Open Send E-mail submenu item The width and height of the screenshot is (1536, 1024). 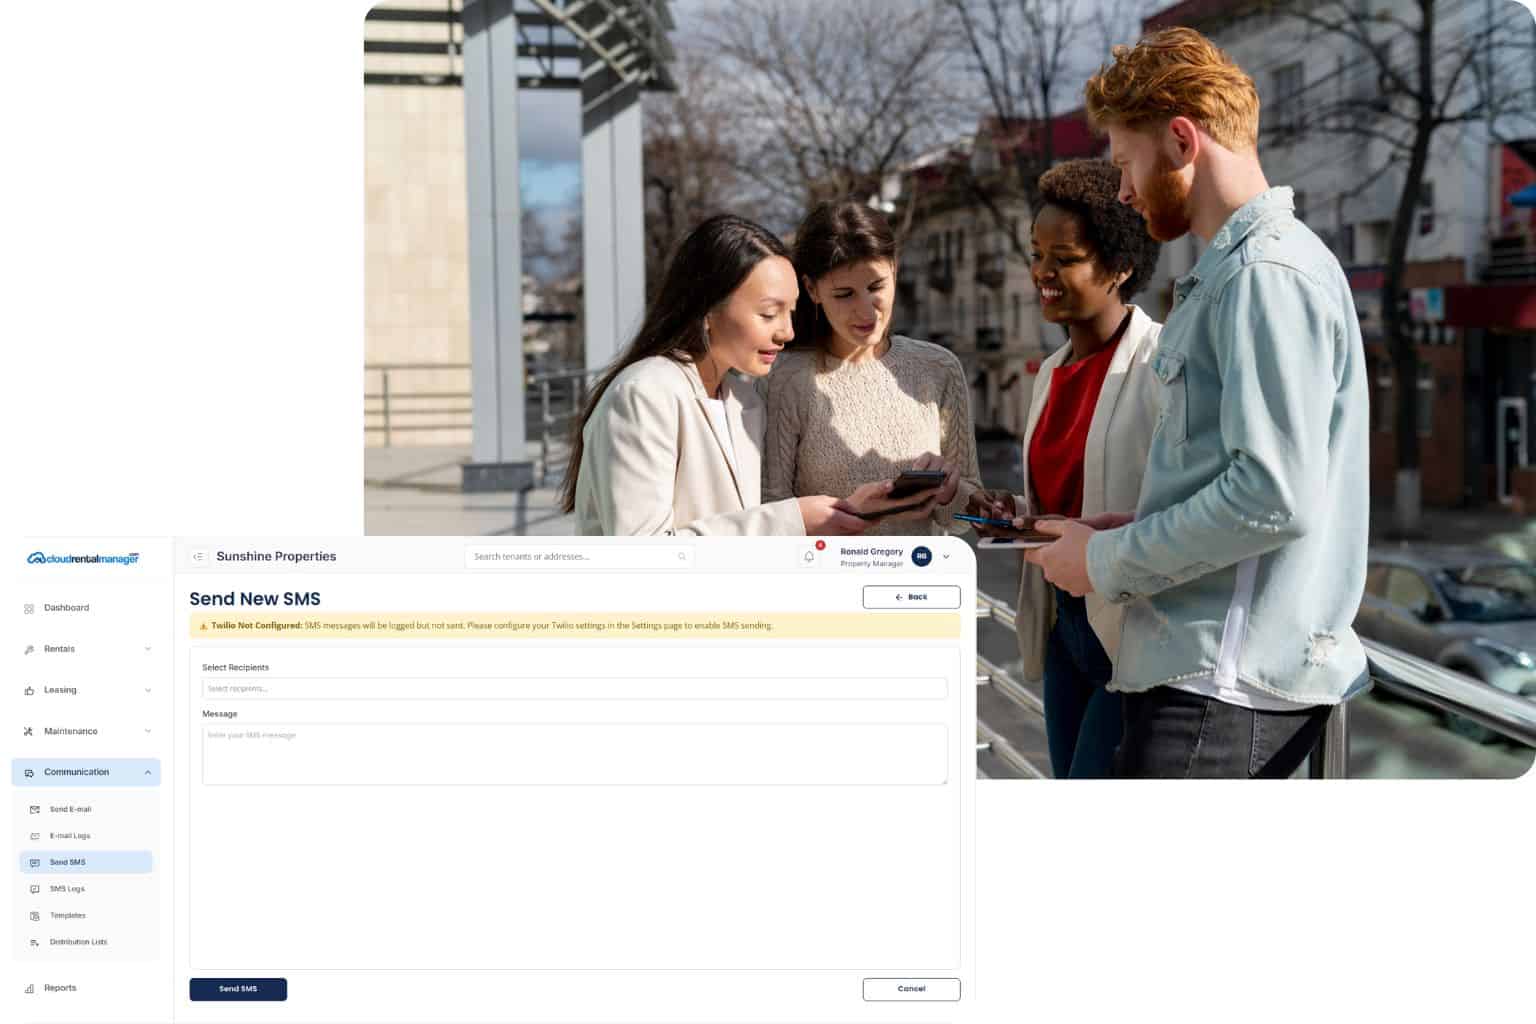pyautogui.click(x=70, y=809)
